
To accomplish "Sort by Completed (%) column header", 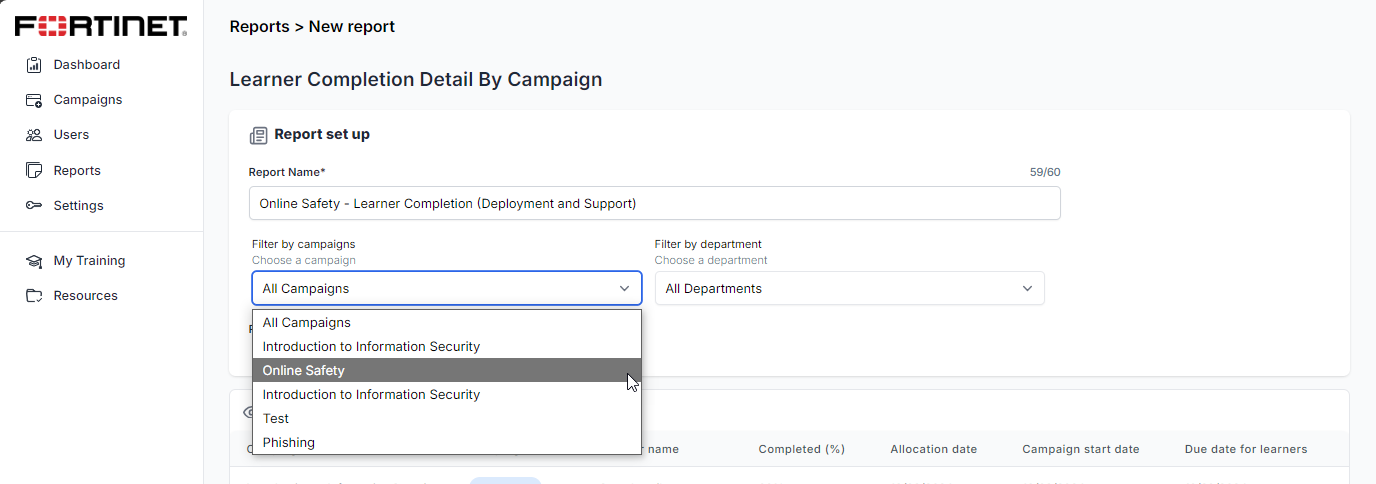I will coord(802,450).
